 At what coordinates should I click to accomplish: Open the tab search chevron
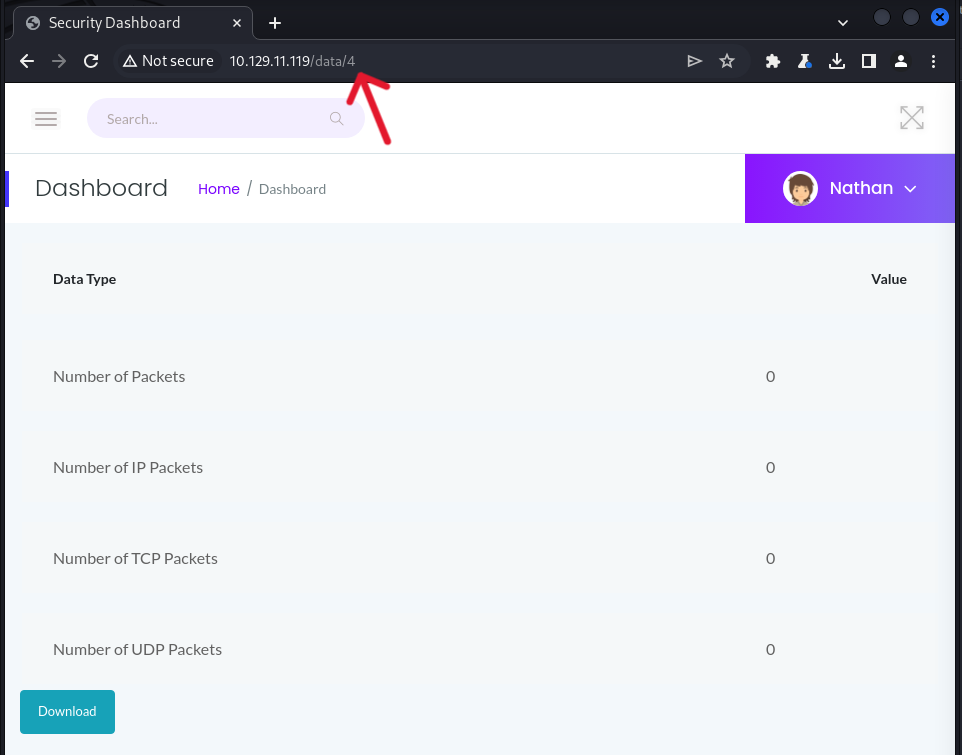pyautogui.click(x=843, y=22)
